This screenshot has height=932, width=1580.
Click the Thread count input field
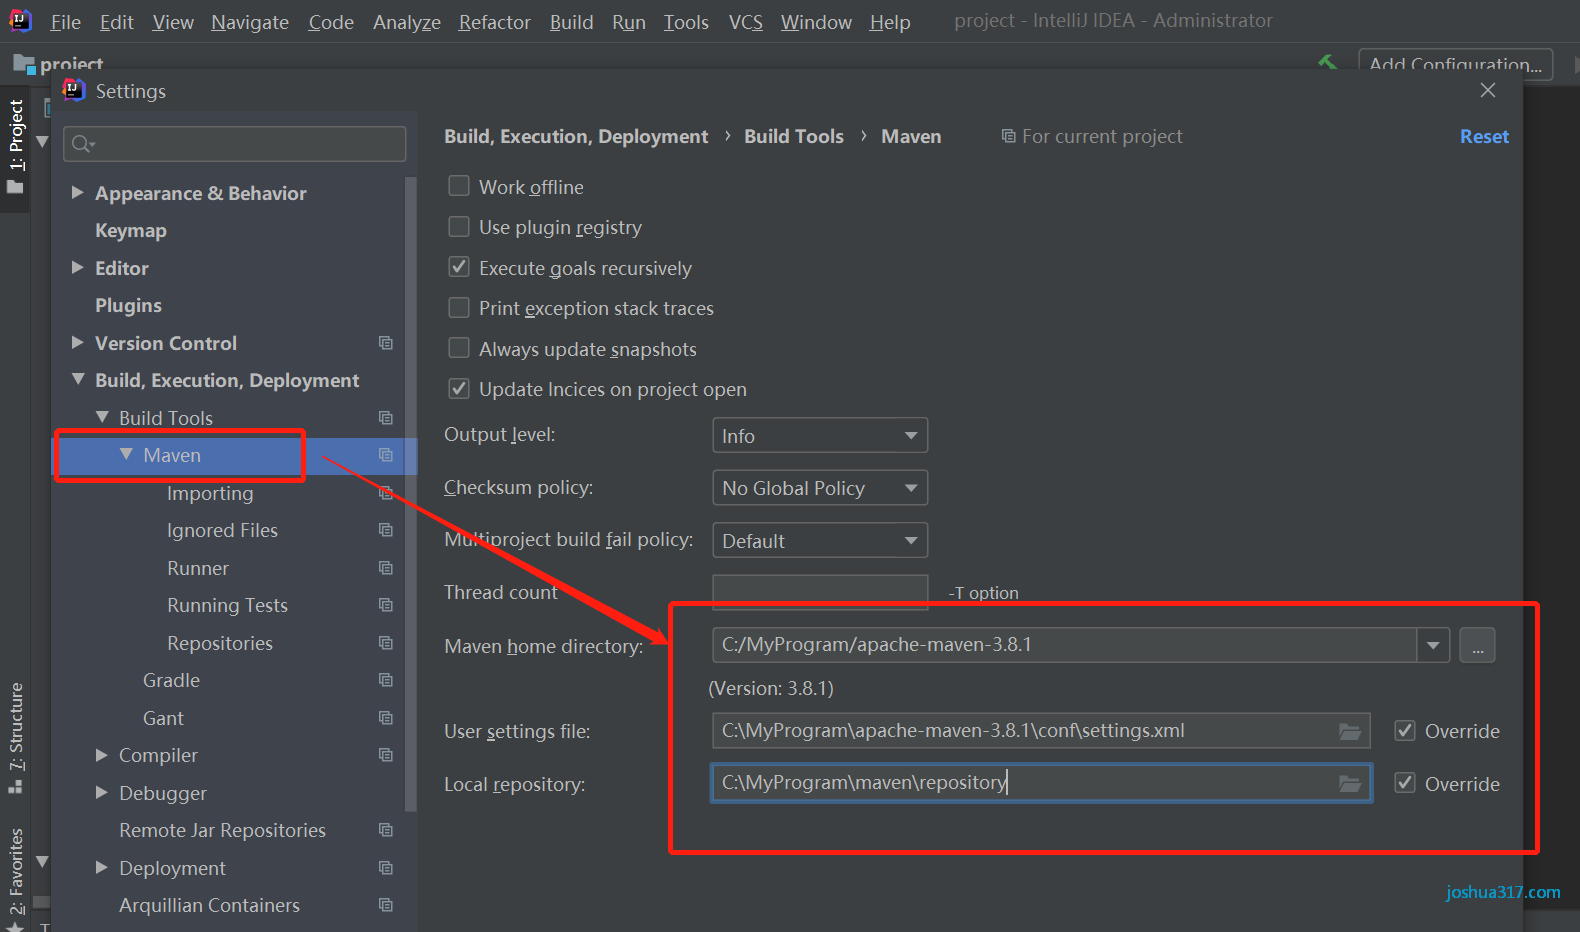click(x=820, y=592)
